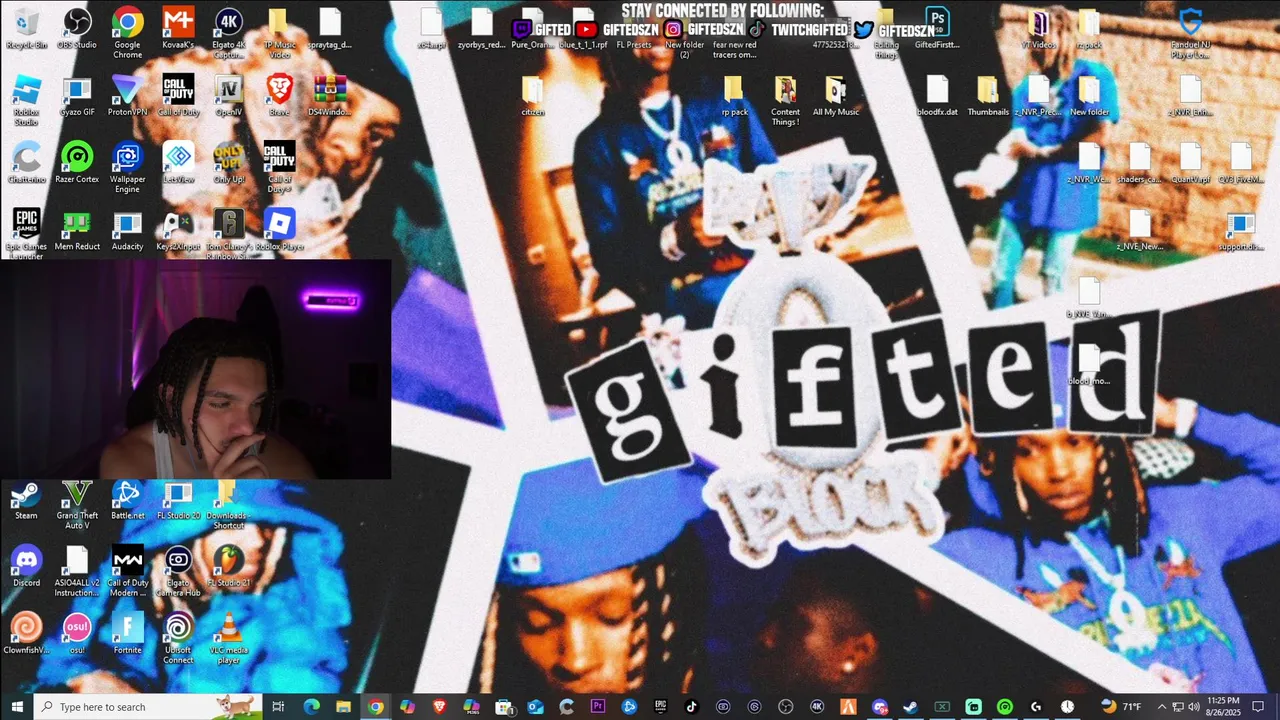
Task: Open OpenIV desktop shortcut
Action: (x=229, y=96)
